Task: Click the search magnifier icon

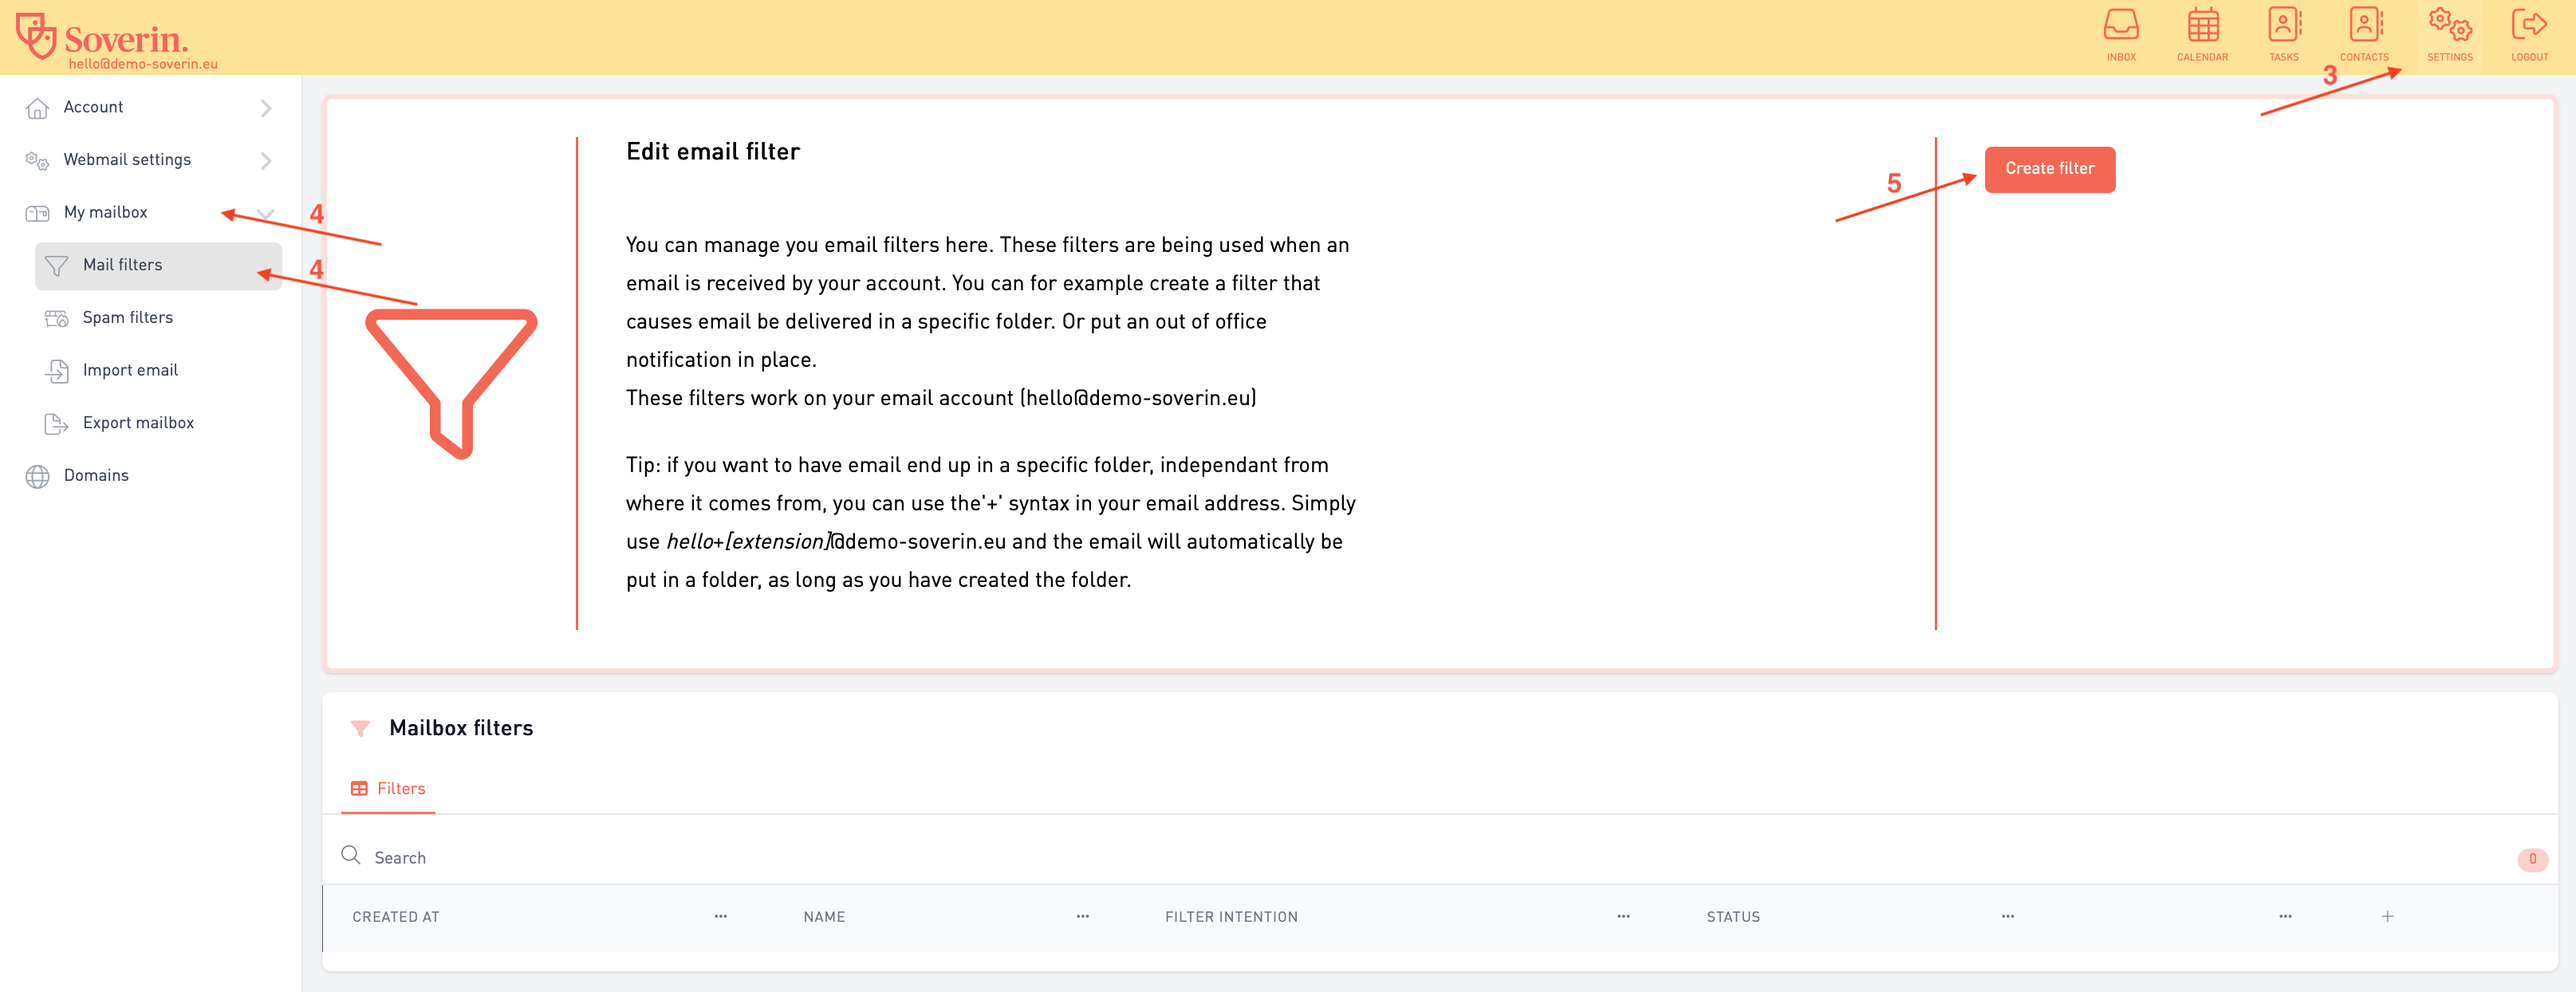Action: click(x=351, y=856)
